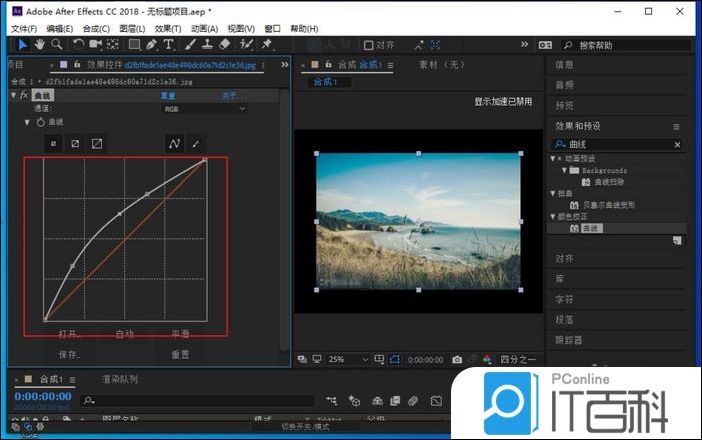This screenshot has width=702, height=440.
Task: Collapse the 颜色校正 category in effects list
Action: point(554,216)
